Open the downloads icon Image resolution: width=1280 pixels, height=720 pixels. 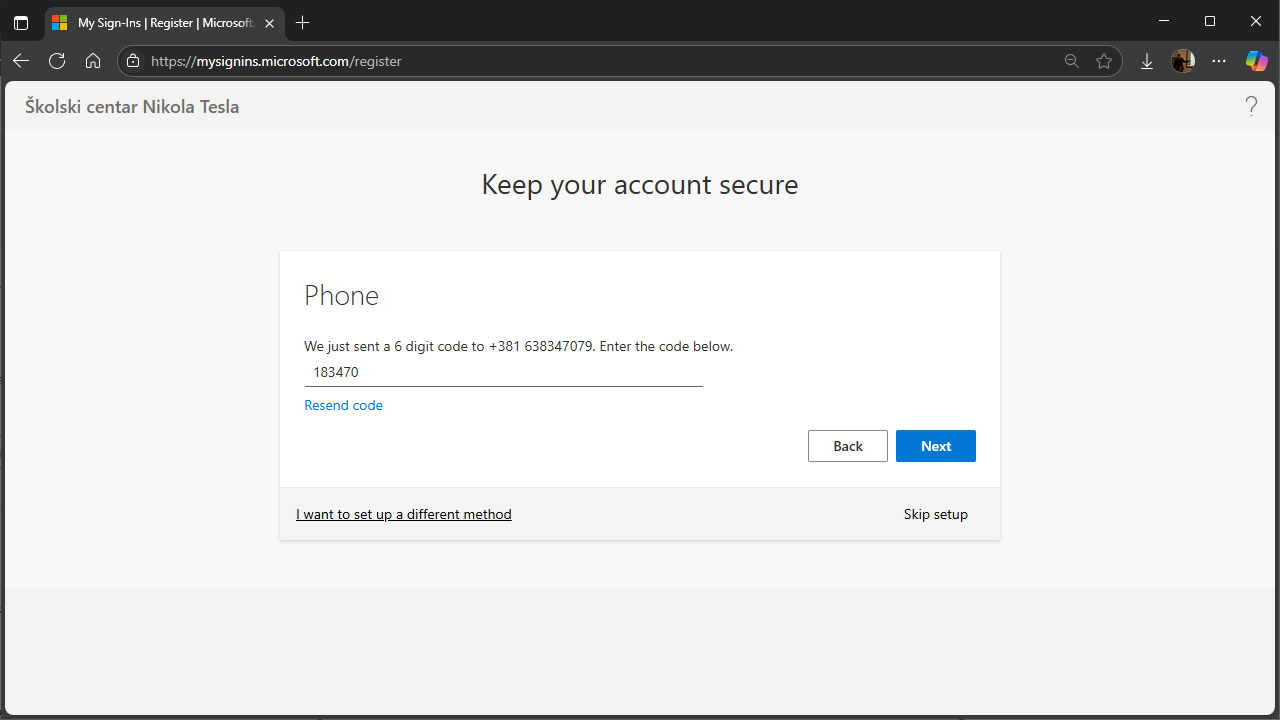click(x=1147, y=61)
